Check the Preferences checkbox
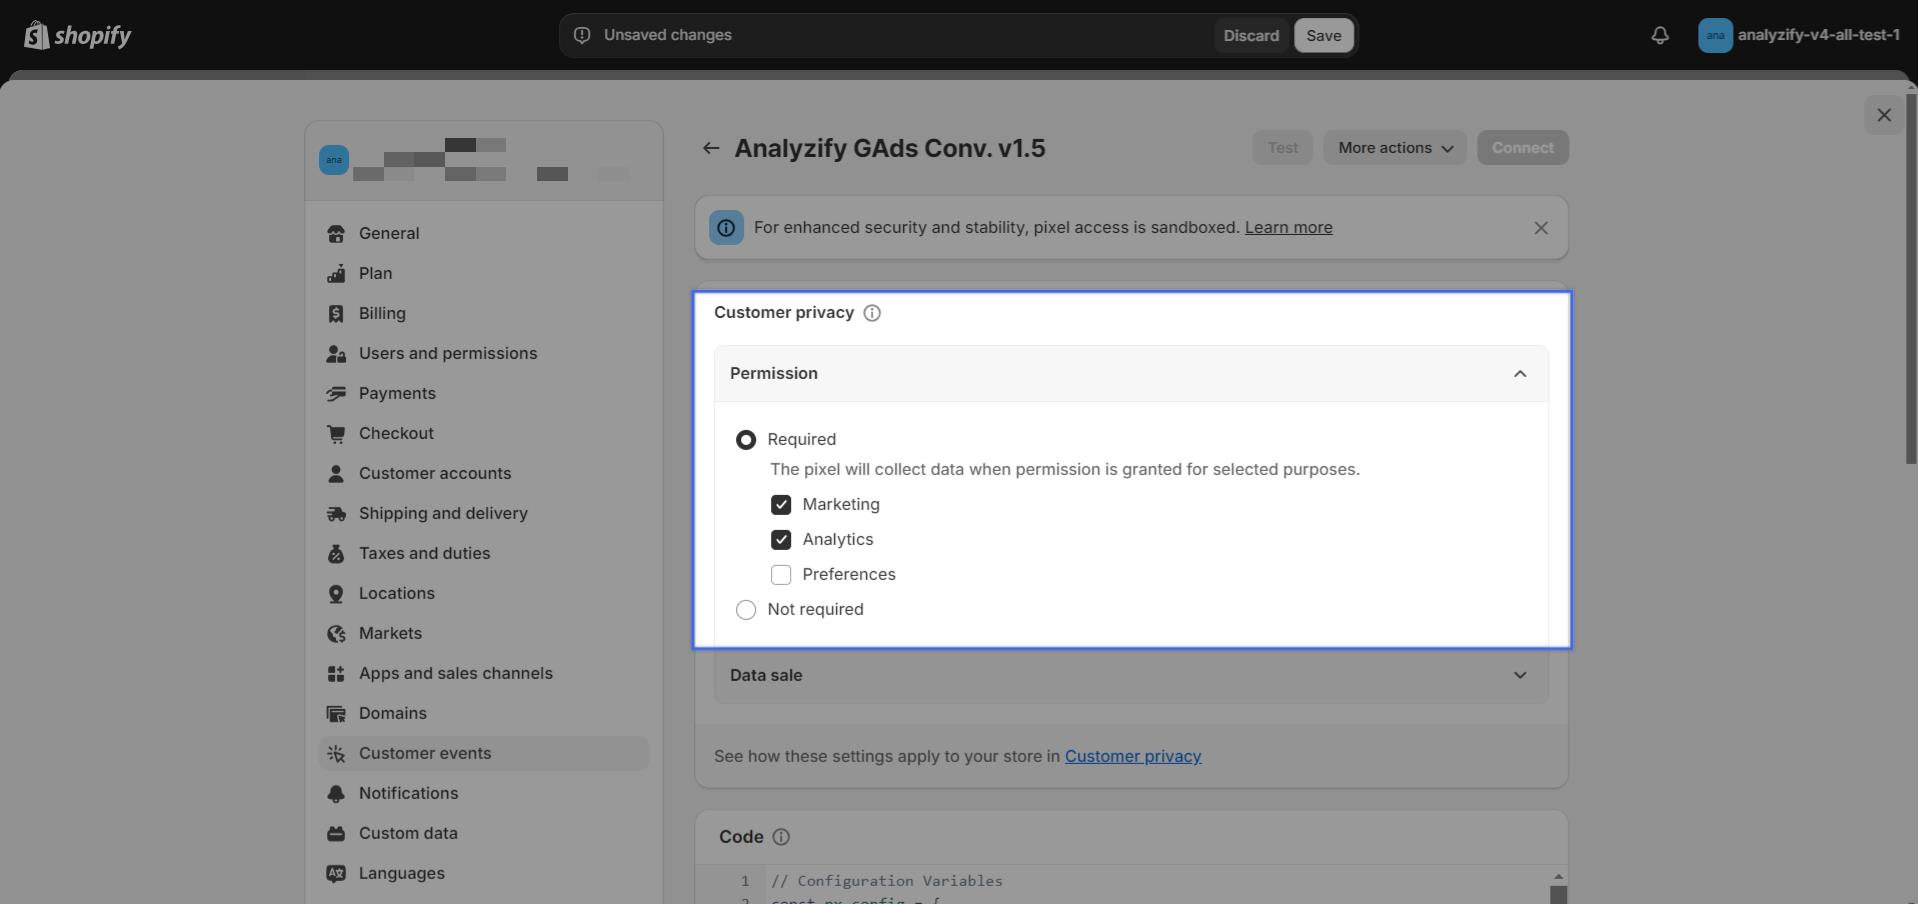Image resolution: width=1918 pixels, height=904 pixels. point(781,575)
